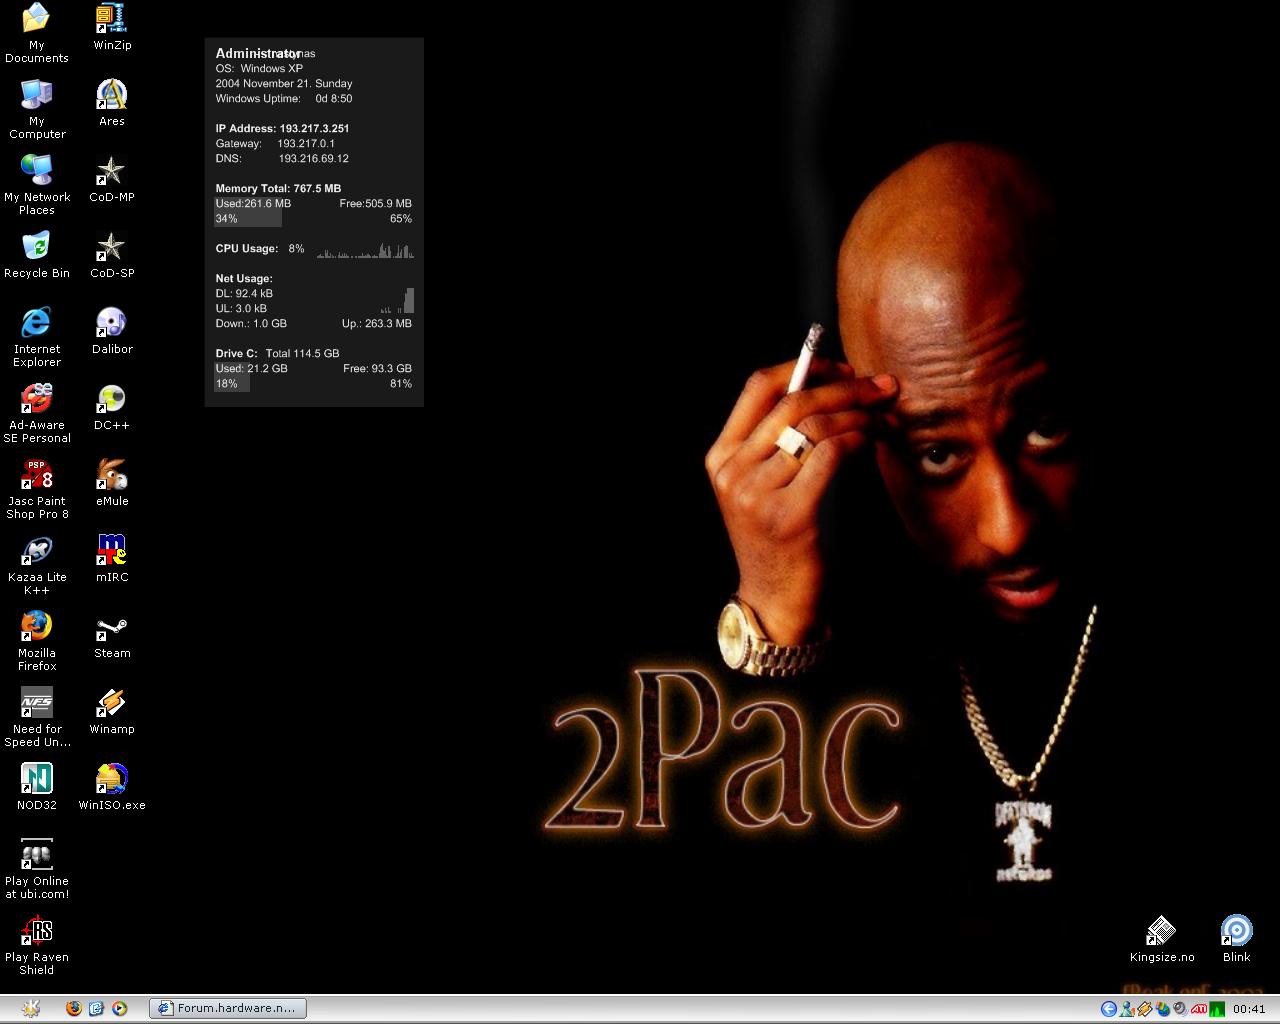The width and height of the screenshot is (1280, 1024).
Task: Launch Jasc Paint Shop Pro 8
Action: click(x=37, y=488)
